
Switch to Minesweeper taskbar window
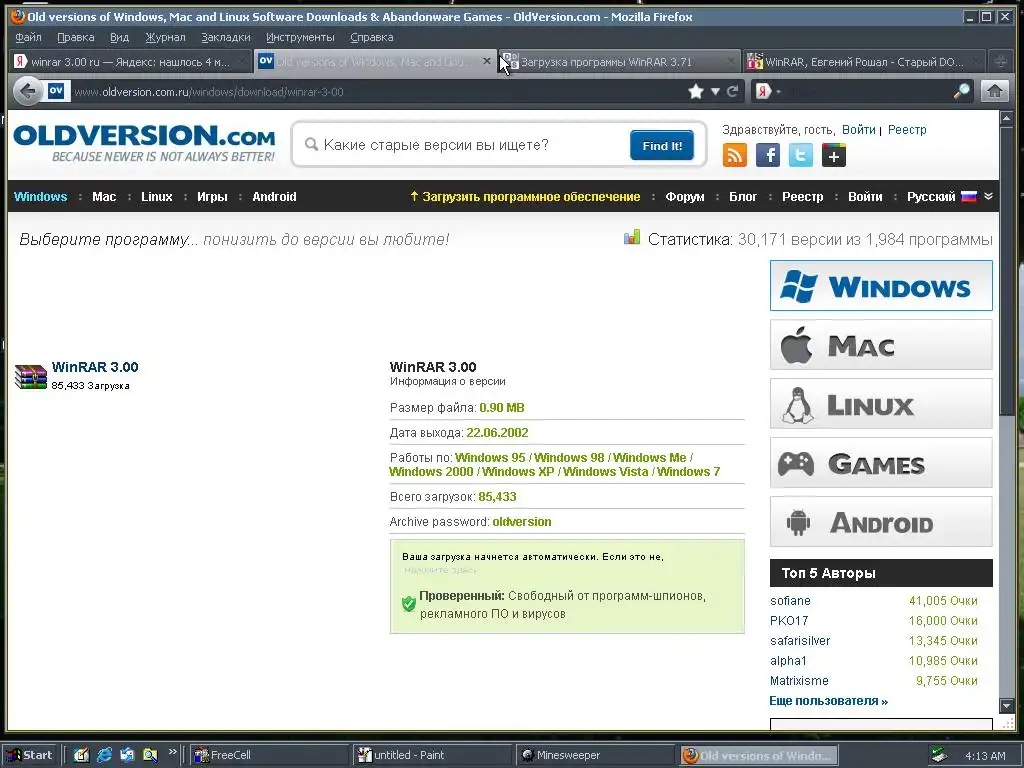click(596, 755)
